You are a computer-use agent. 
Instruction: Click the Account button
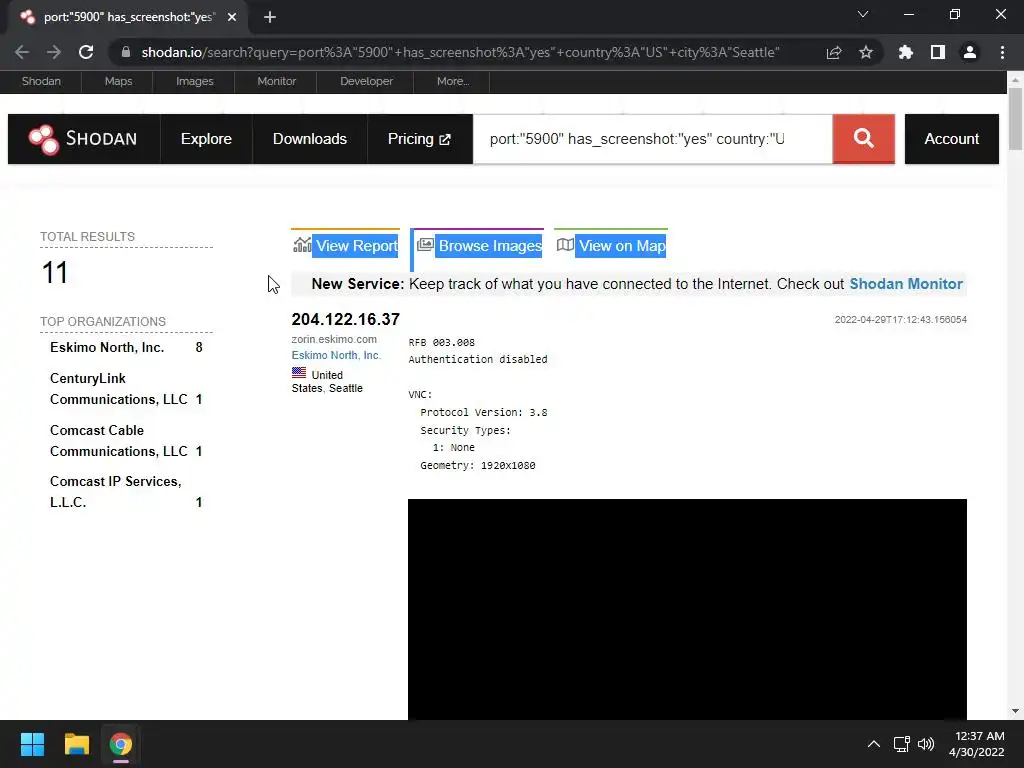pyautogui.click(x=952, y=138)
